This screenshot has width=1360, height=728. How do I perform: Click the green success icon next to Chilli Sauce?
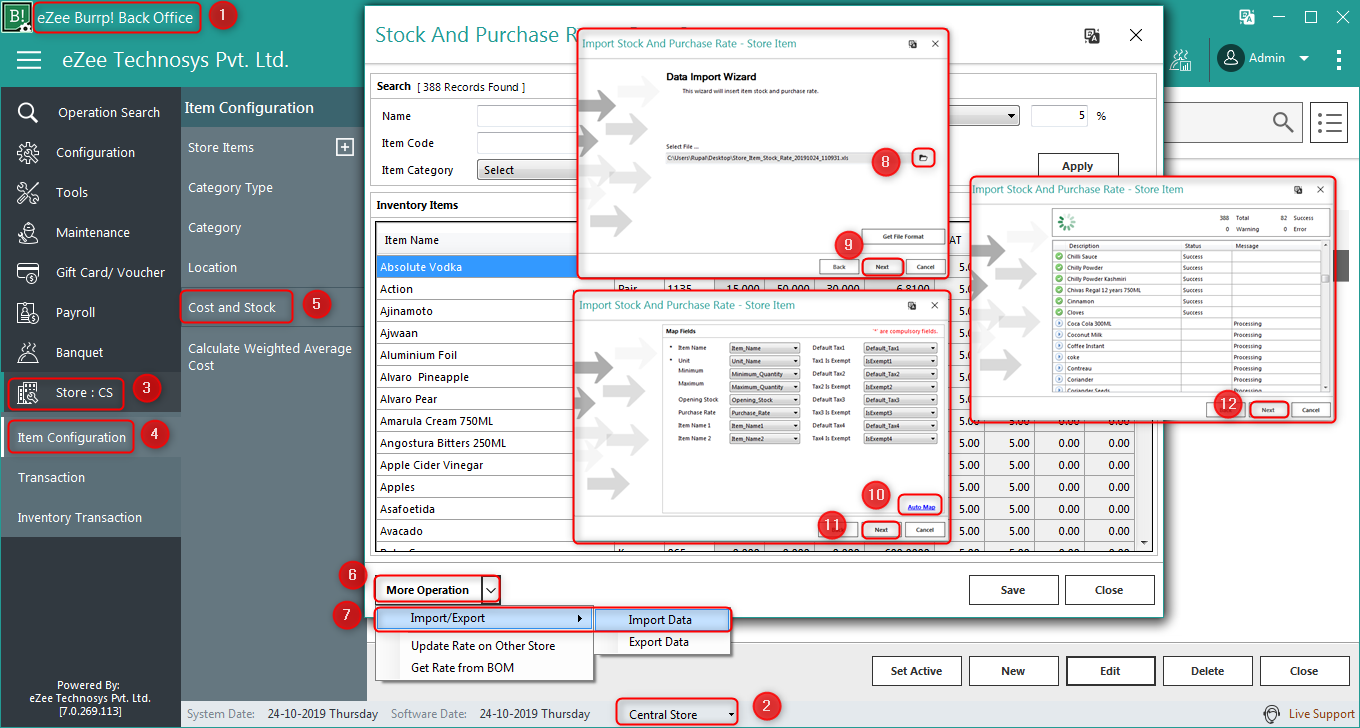click(1060, 257)
